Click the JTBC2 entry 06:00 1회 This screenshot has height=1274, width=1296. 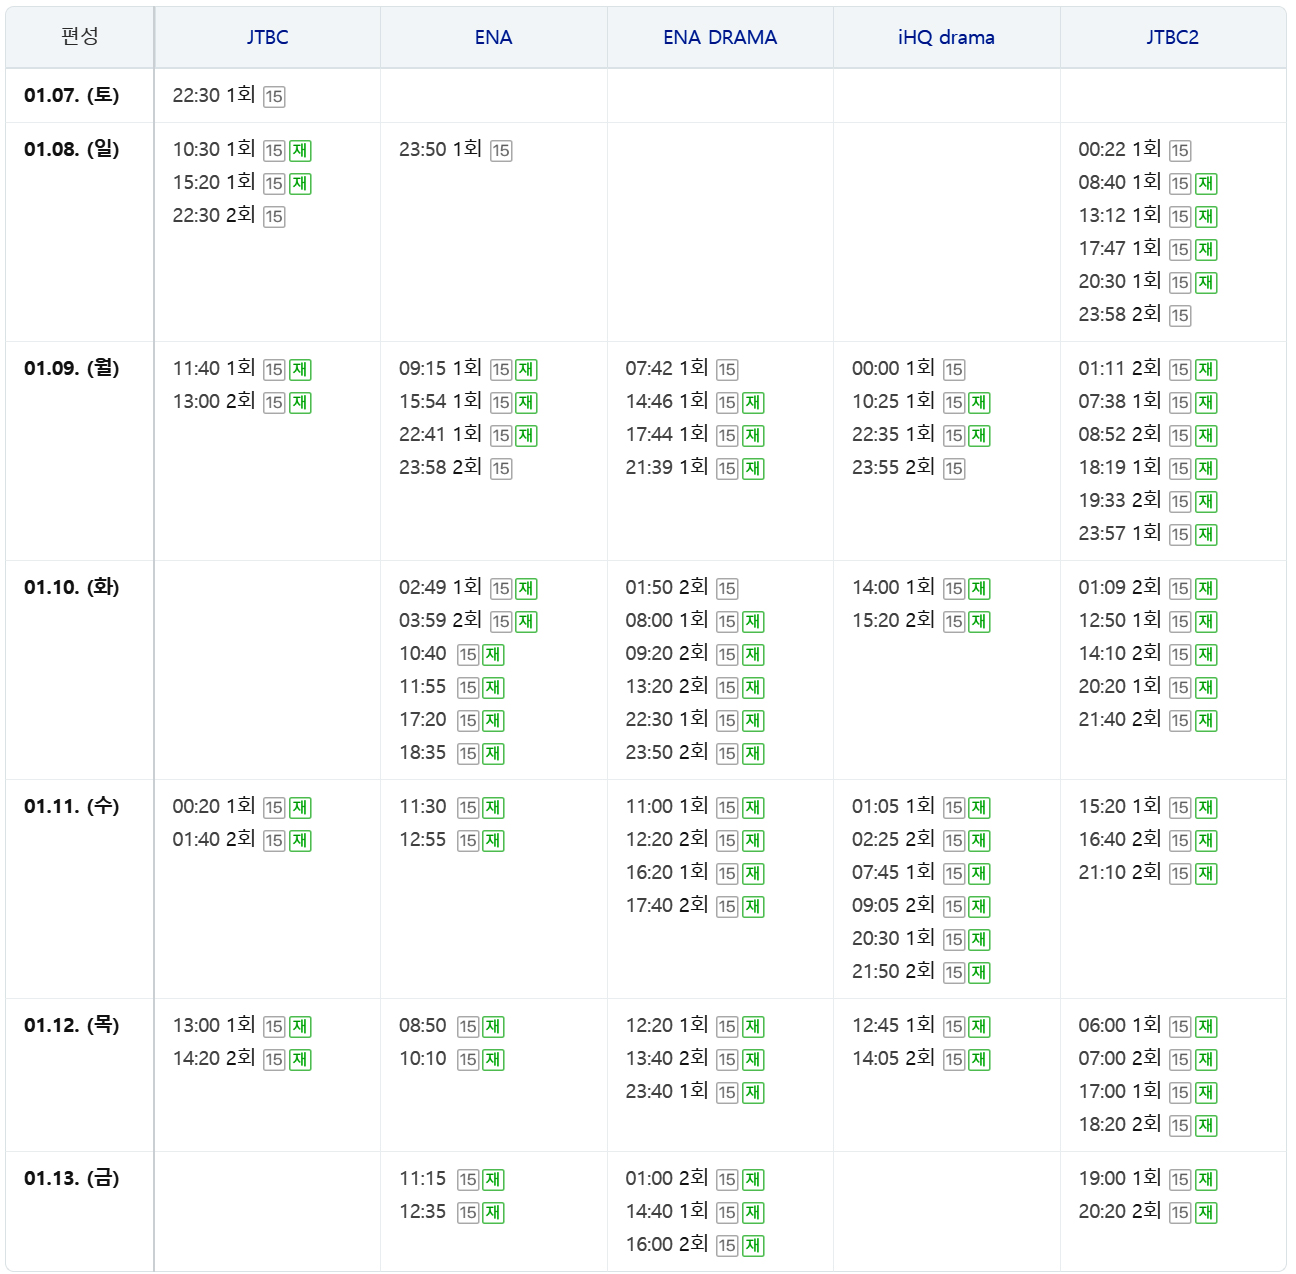pyautogui.click(x=1120, y=1025)
